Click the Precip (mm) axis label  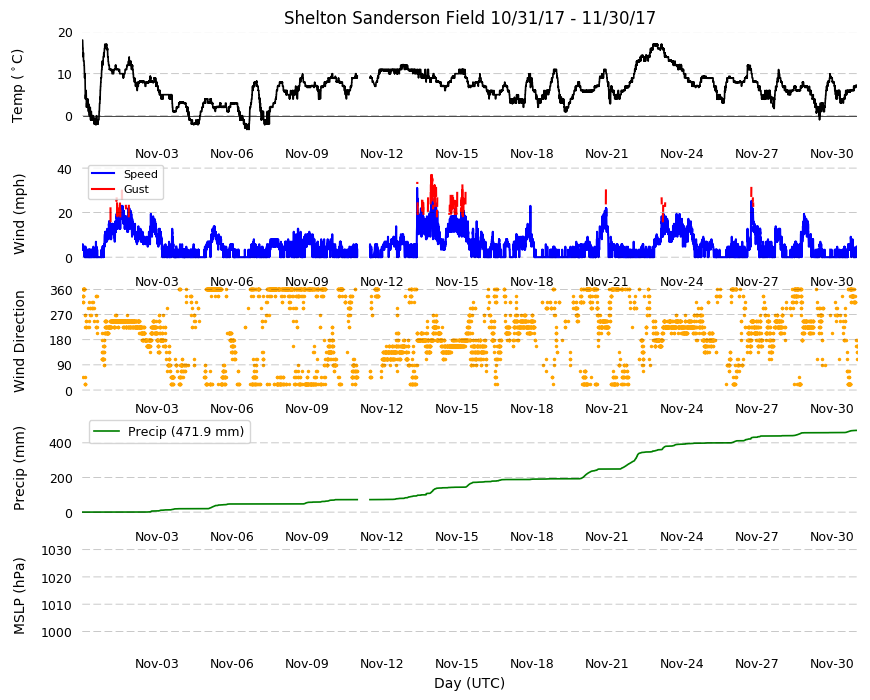pyautogui.click(x=19, y=468)
